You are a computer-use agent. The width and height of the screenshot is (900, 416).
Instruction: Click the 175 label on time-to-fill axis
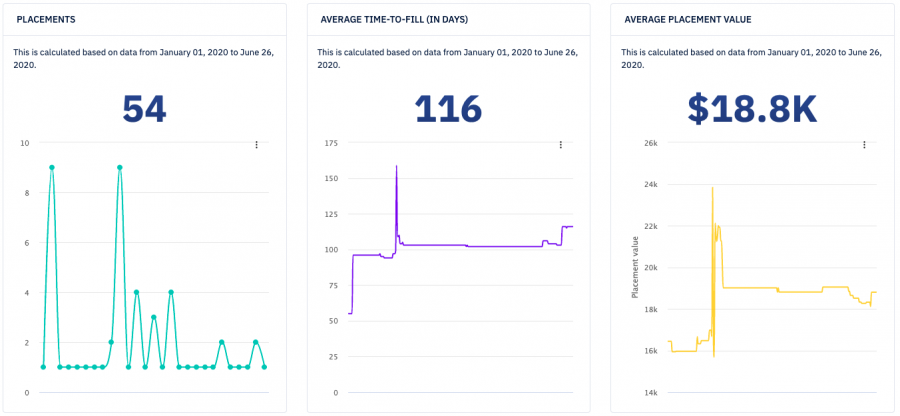click(333, 143)
